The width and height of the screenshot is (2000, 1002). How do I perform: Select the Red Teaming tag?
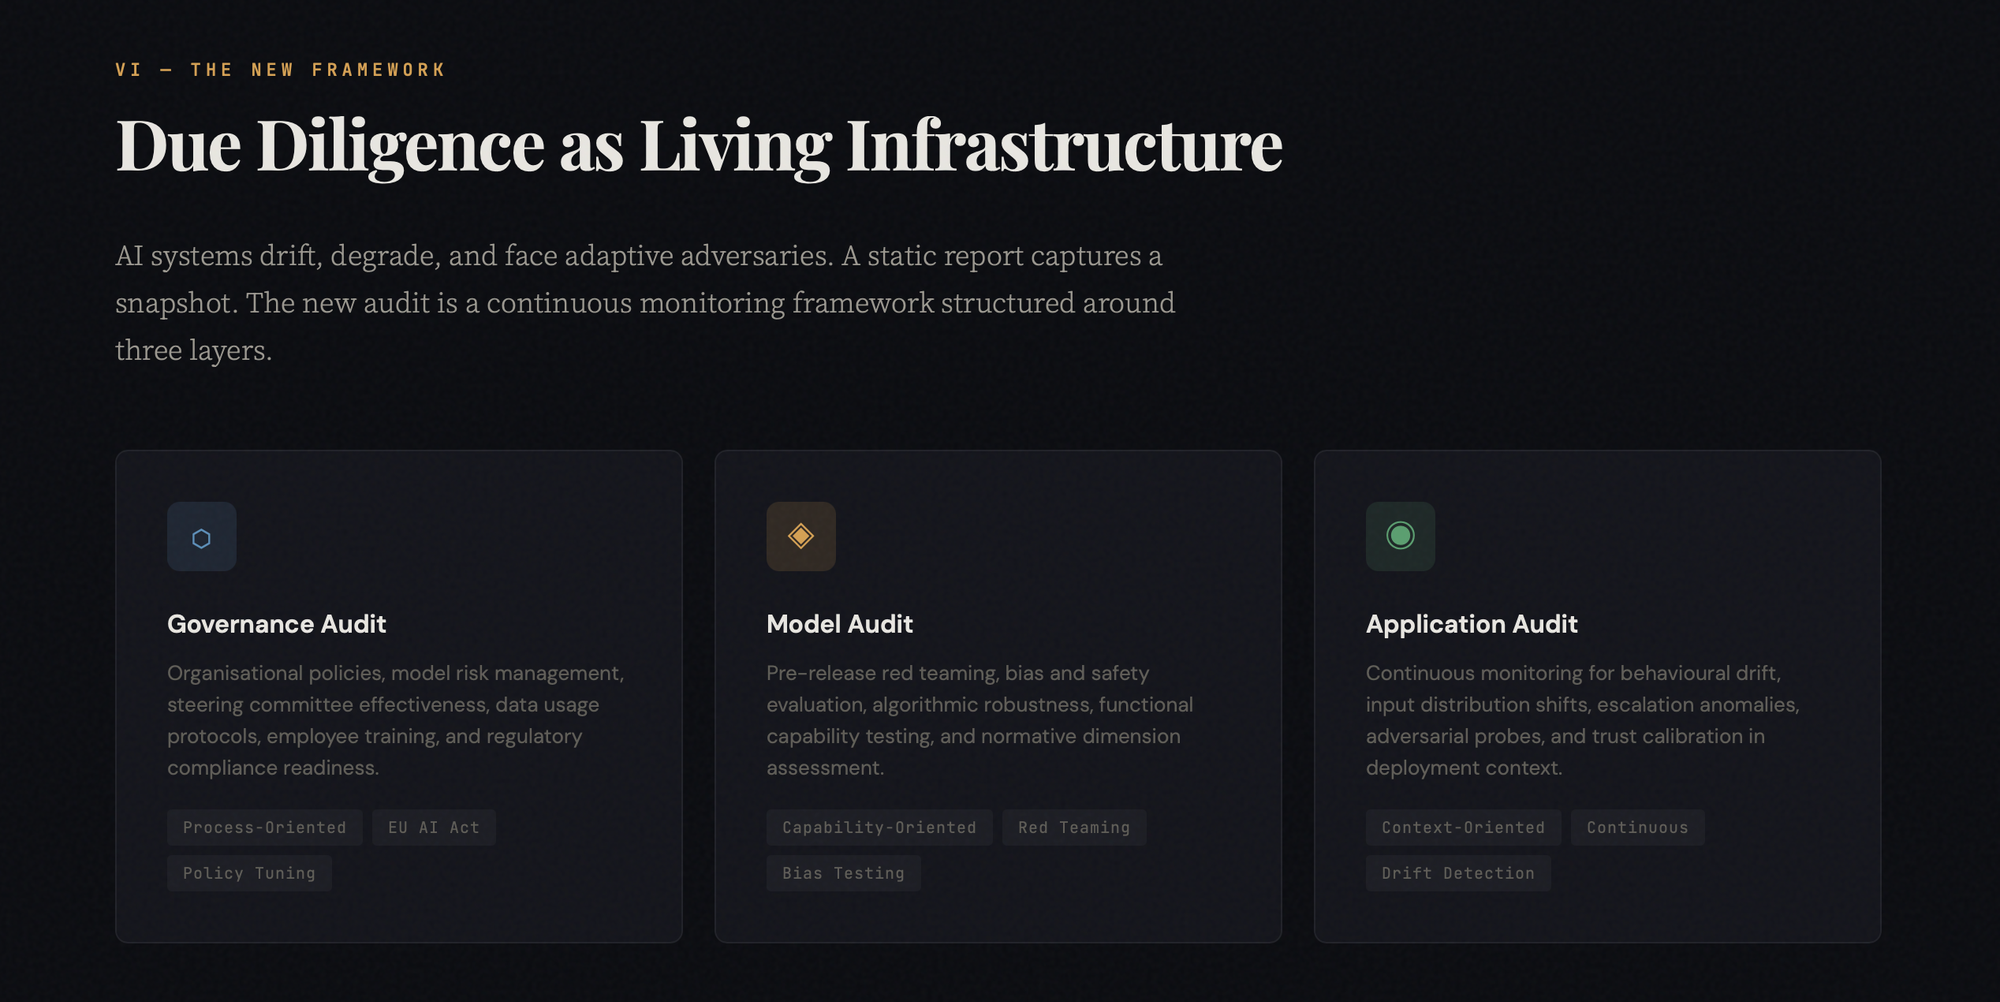point(1074,828)
